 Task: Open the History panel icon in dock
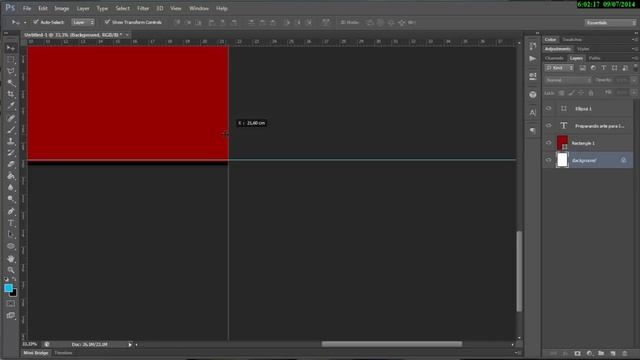tap(533, 46)
